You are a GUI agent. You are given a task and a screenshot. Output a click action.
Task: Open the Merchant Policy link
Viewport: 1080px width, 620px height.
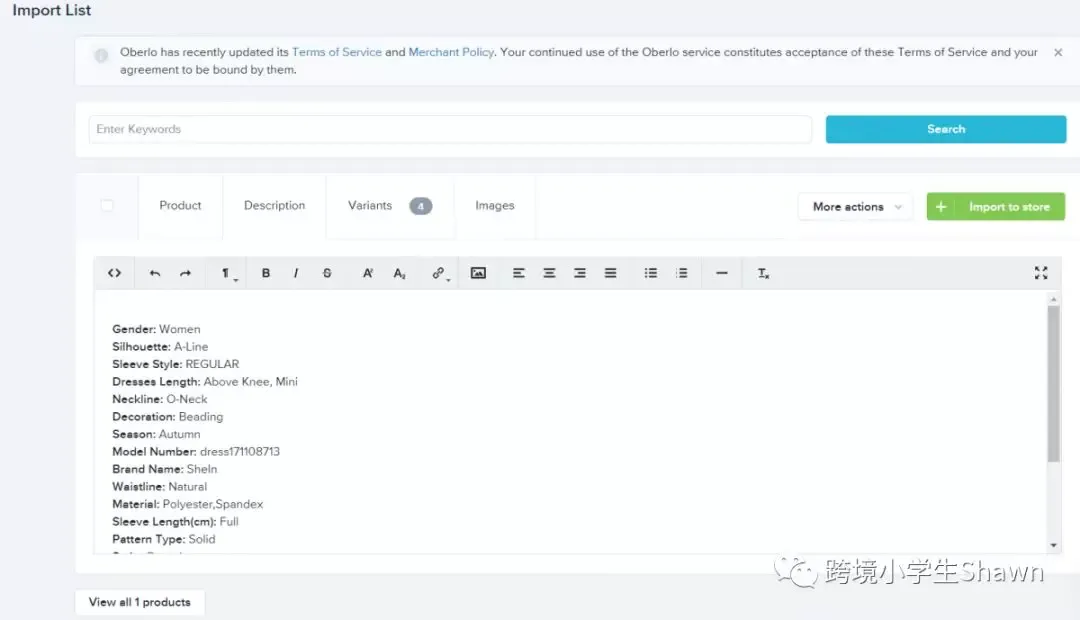point(451,52)
